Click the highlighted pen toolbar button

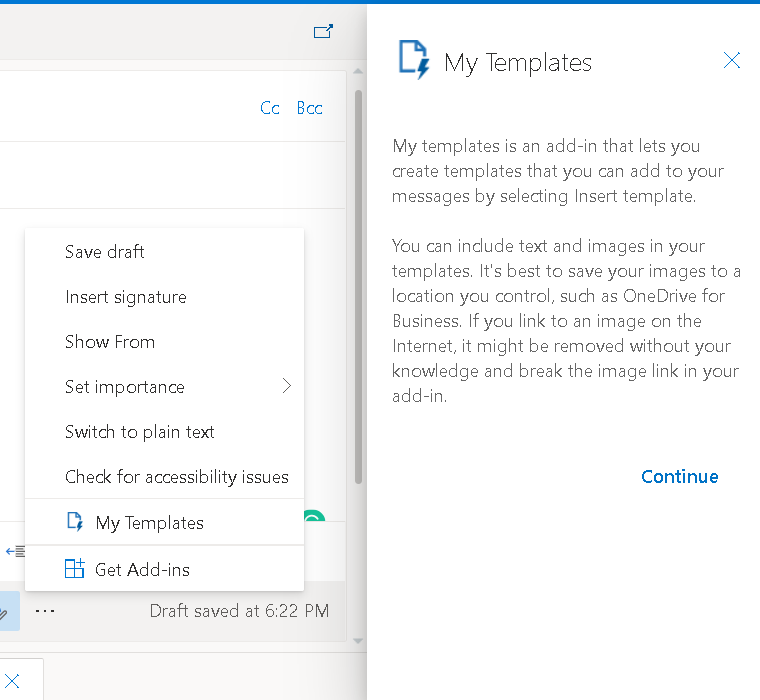click(8, 611)
